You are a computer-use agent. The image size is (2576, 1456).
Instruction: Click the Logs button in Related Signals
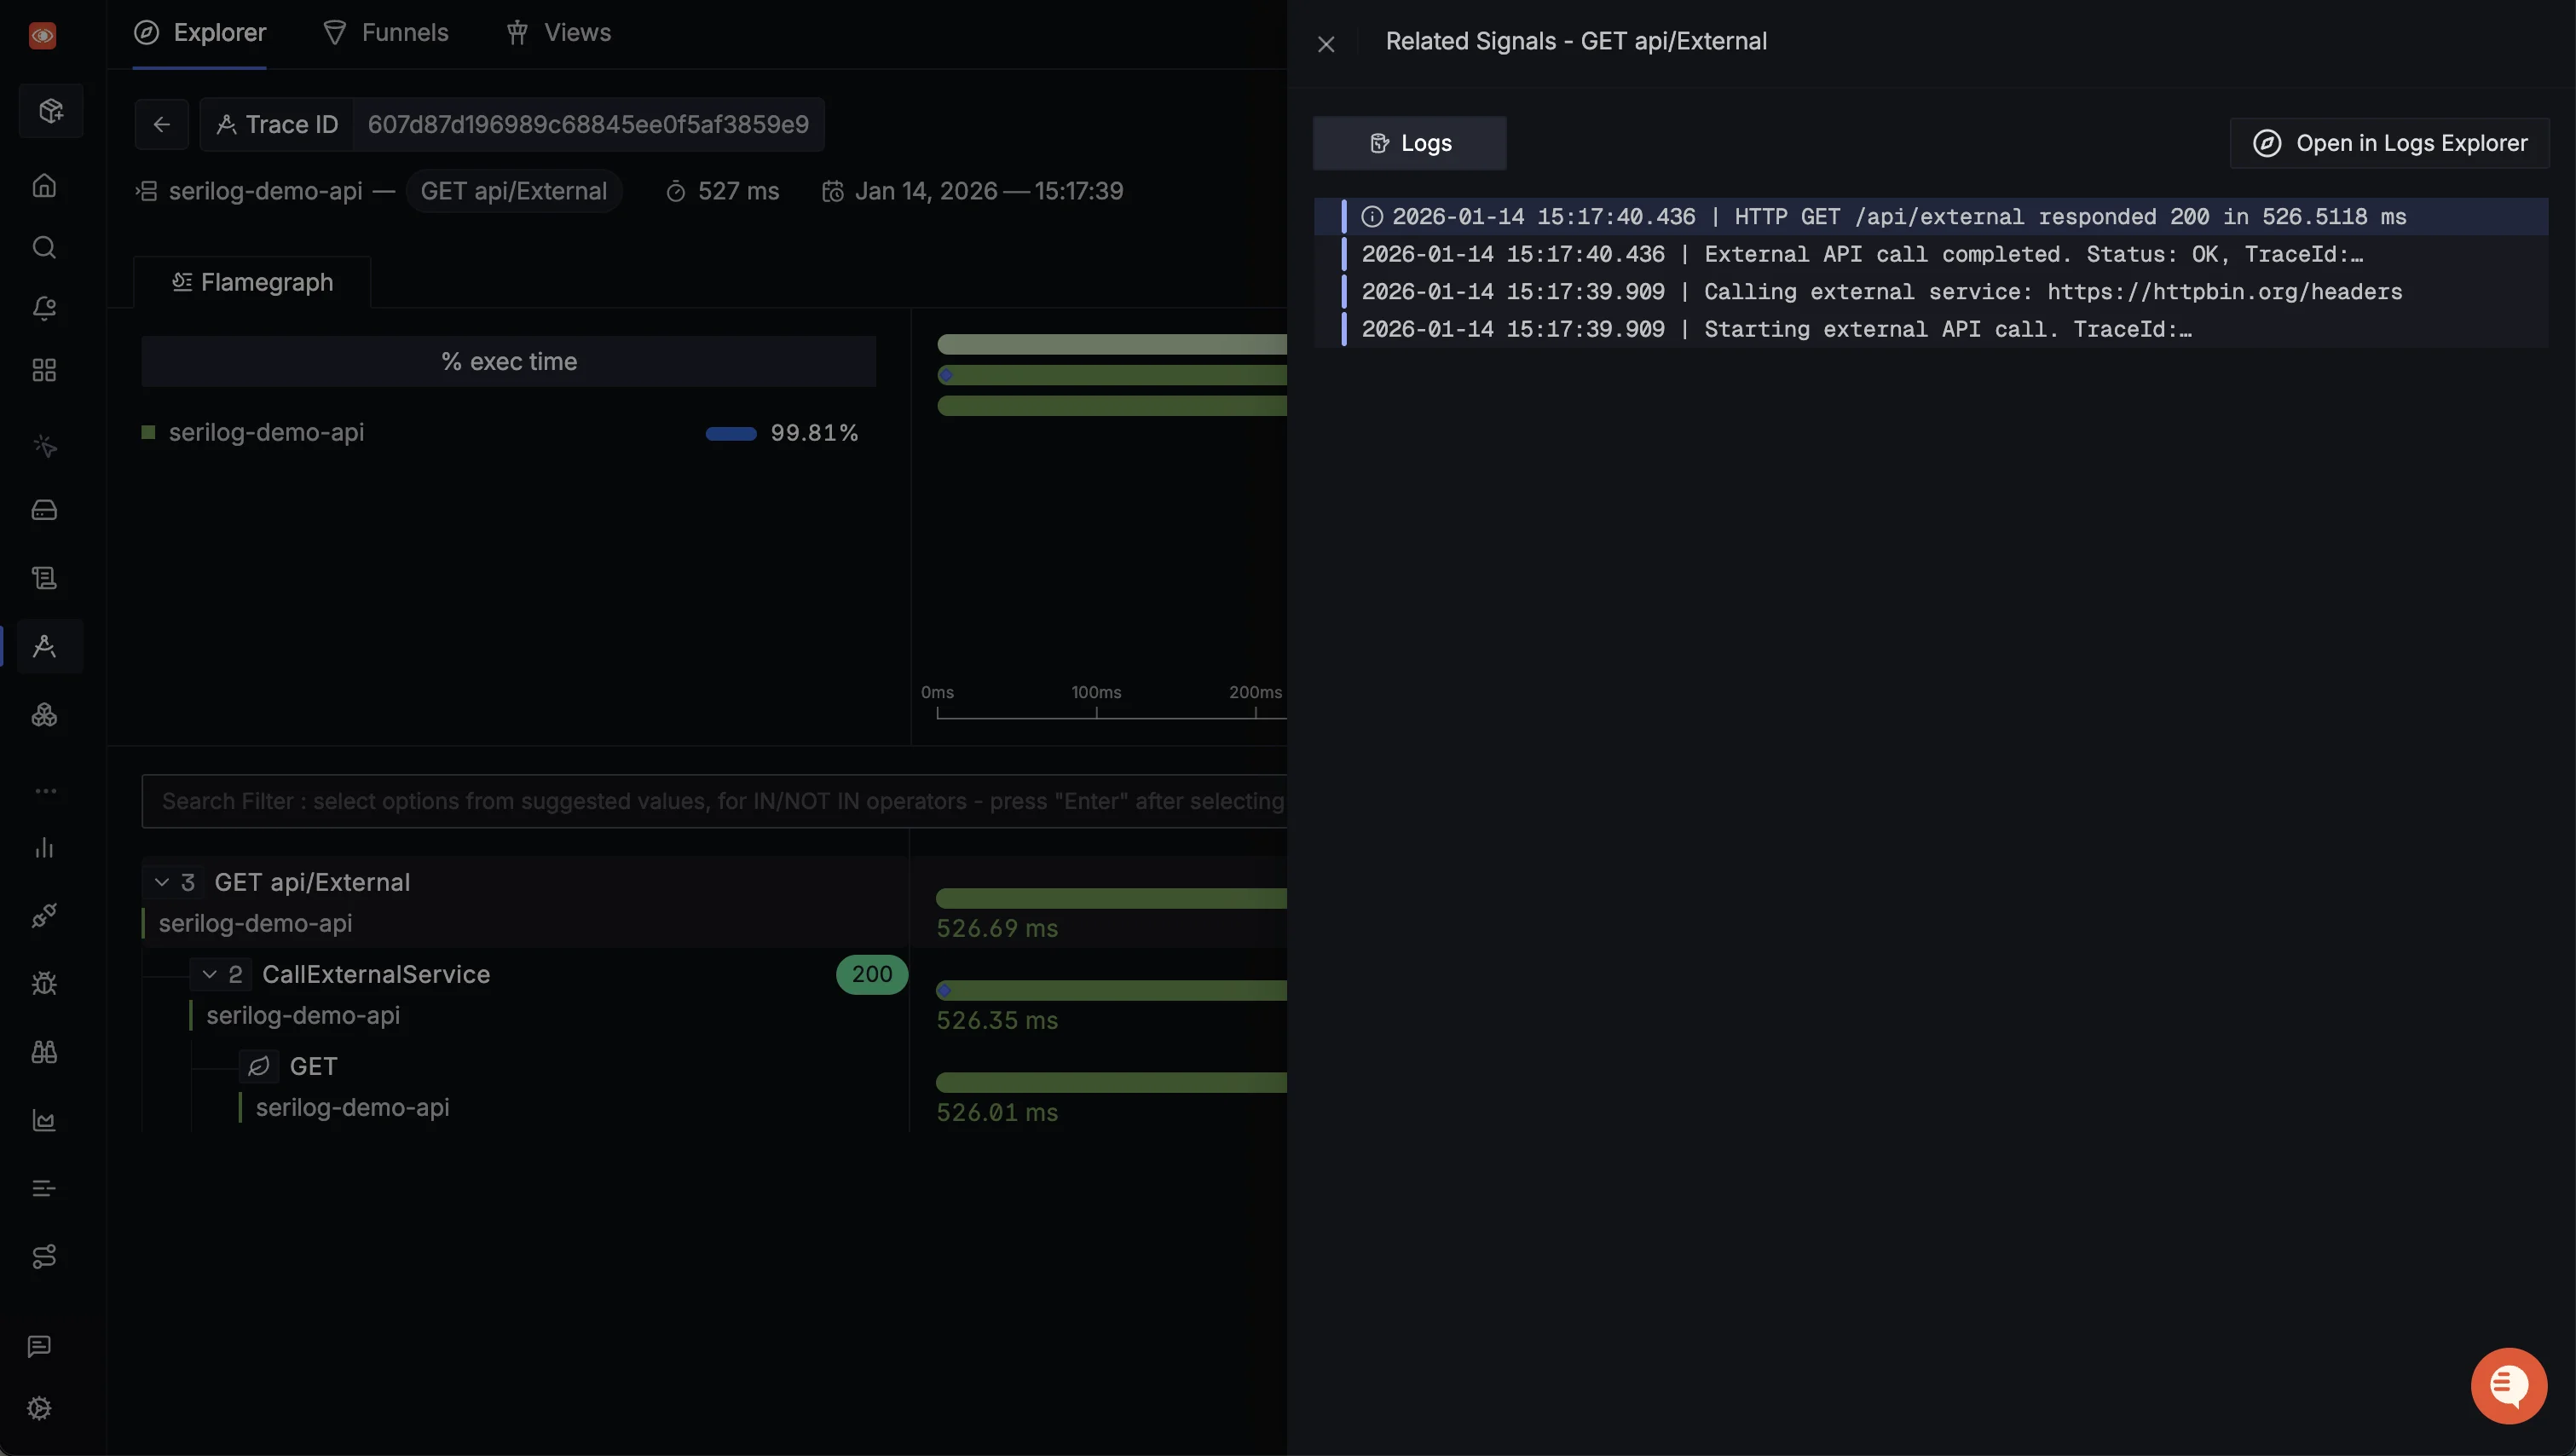pyautogui.click(x=1409, y=143)
